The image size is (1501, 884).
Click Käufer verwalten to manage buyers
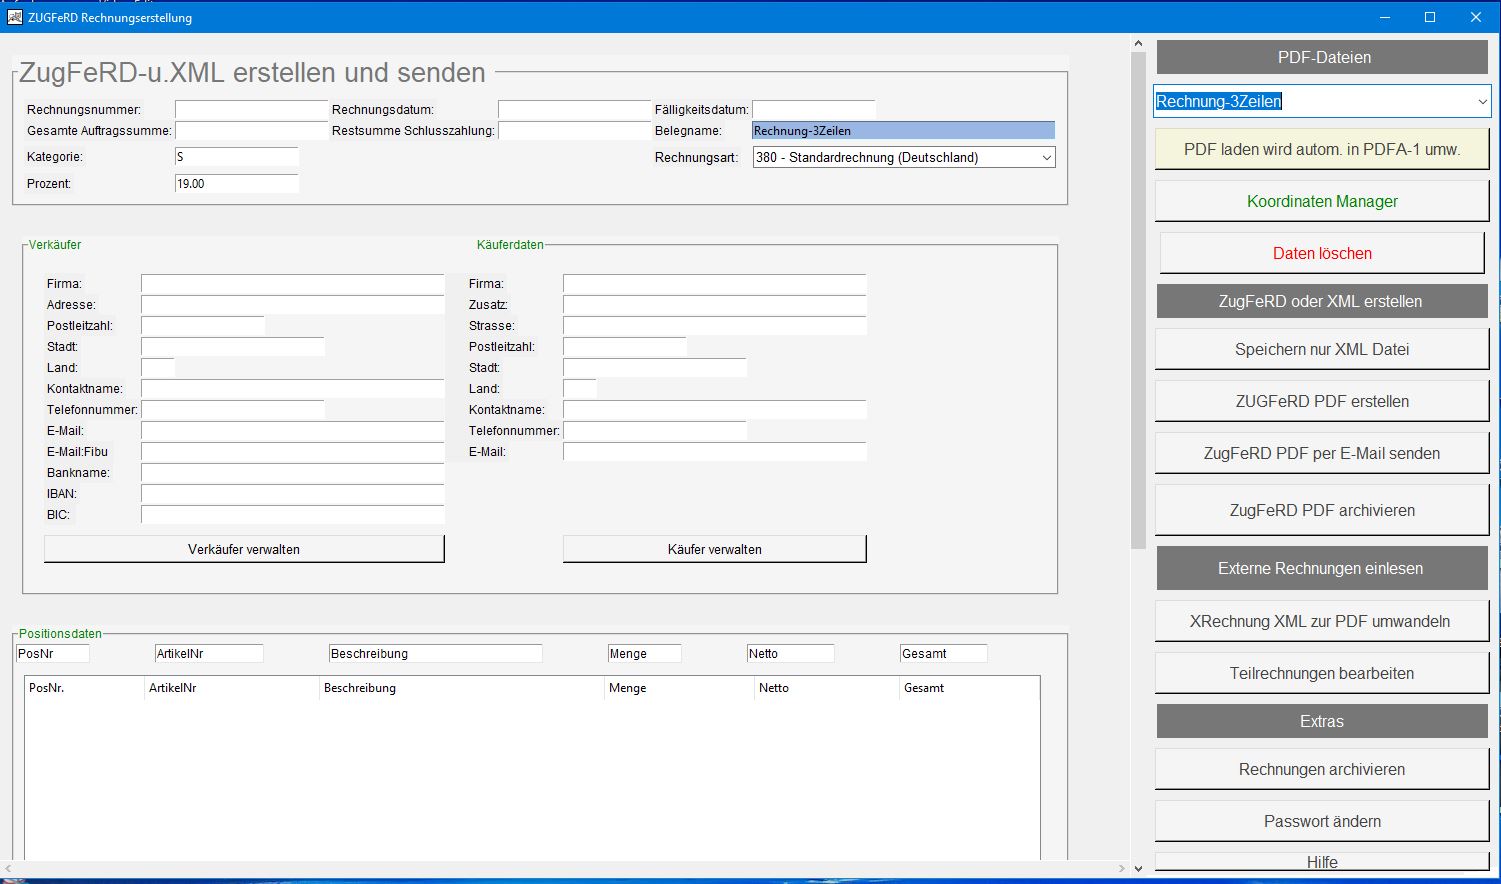pyautogui.click(x=714, y=548)
